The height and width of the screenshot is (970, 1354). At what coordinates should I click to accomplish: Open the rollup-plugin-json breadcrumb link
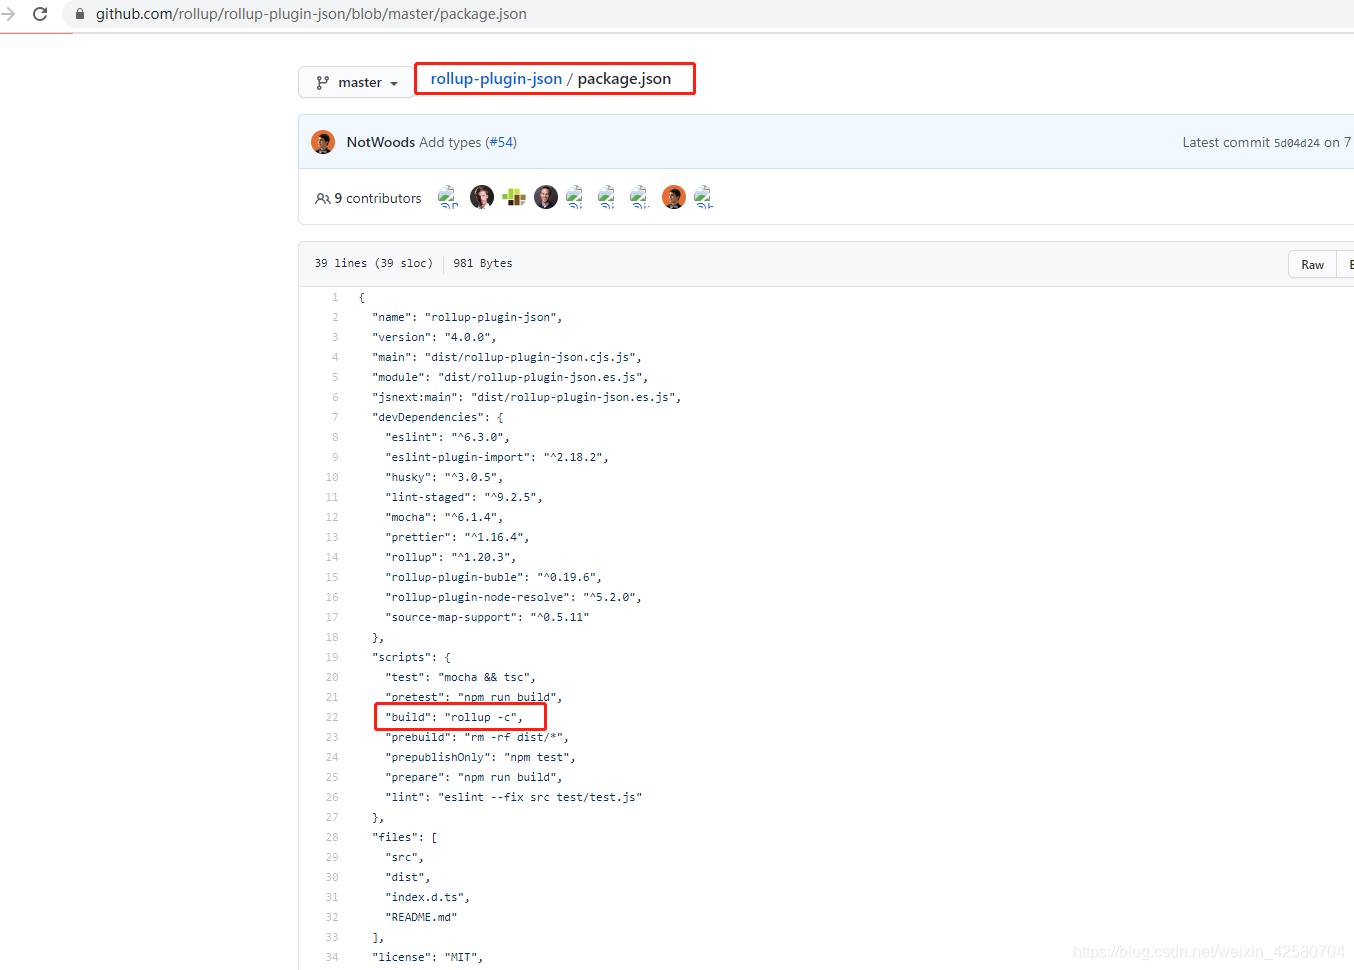point(496,79)
